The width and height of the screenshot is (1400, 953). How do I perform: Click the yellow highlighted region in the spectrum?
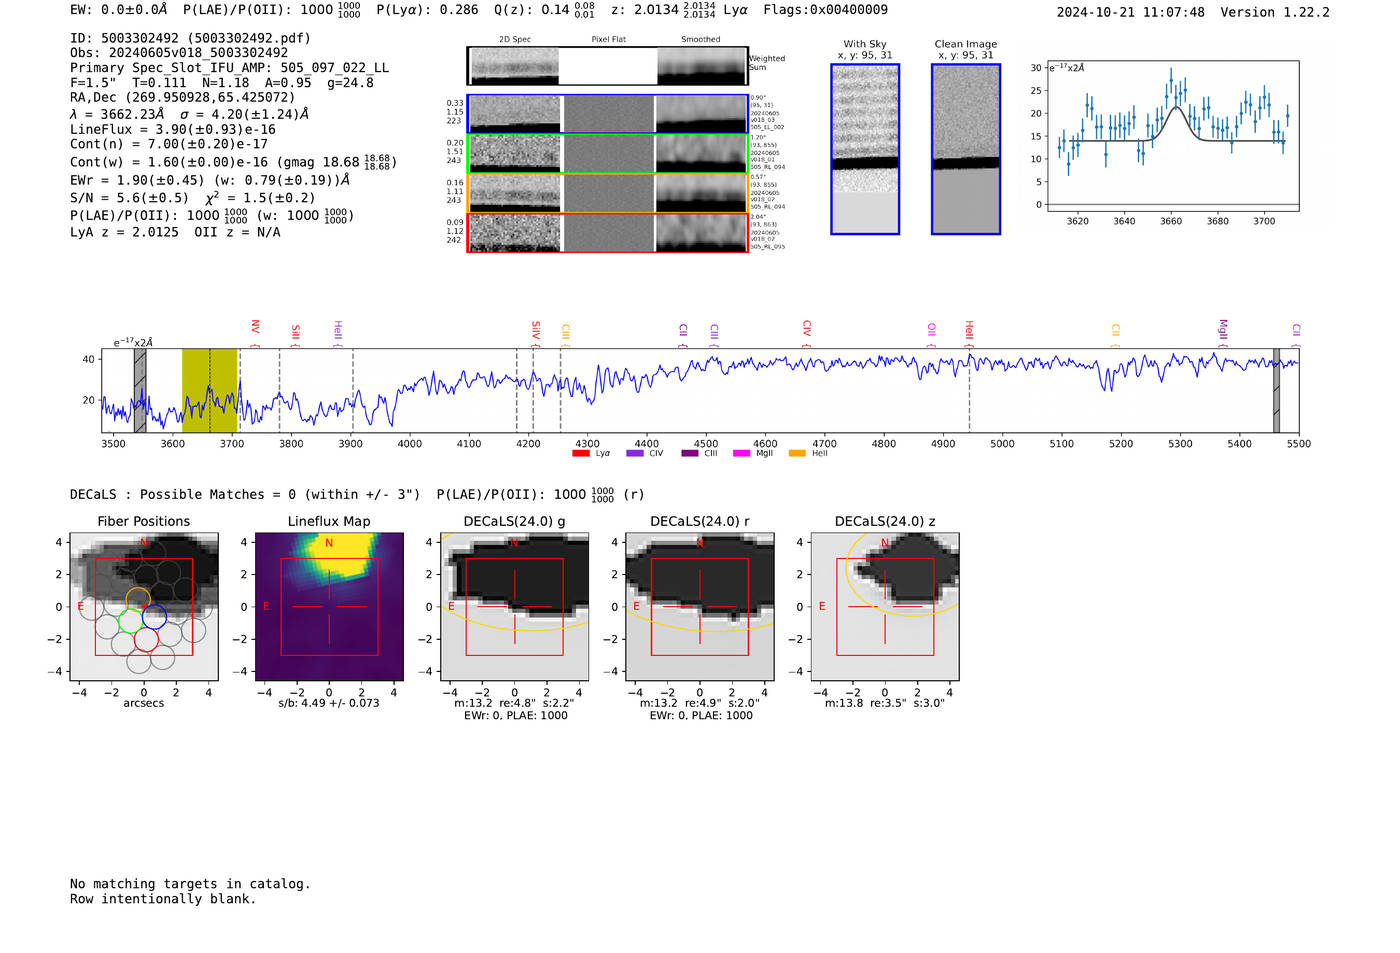(210, 391)
